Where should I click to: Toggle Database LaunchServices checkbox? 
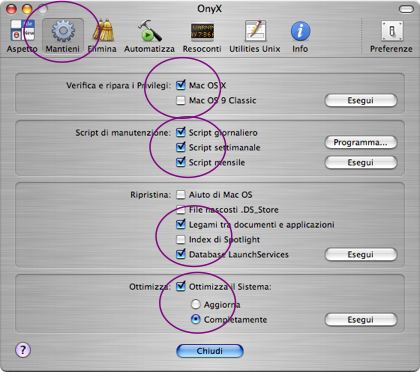[181, 254]
